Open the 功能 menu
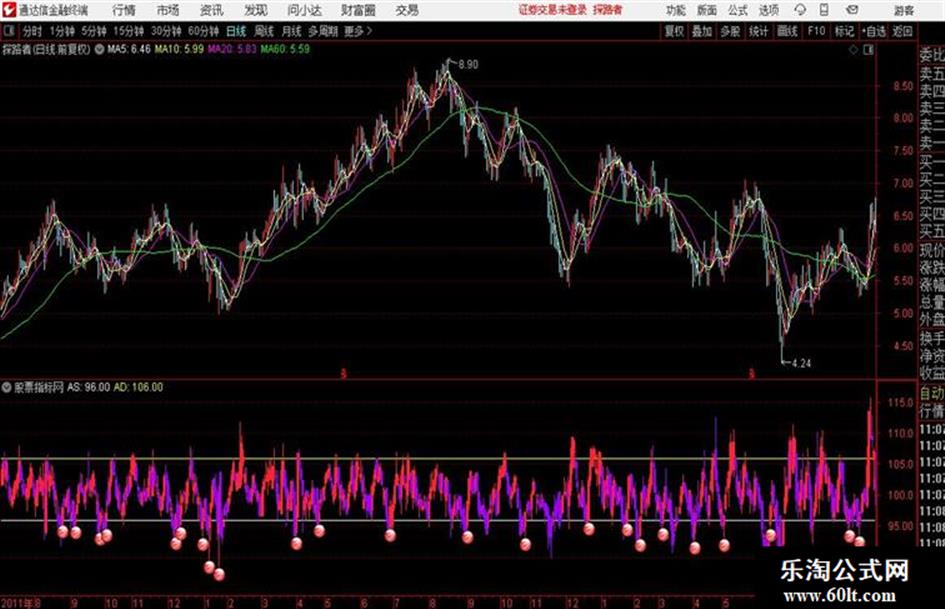 pyautogui.click(x=676, y=10)
